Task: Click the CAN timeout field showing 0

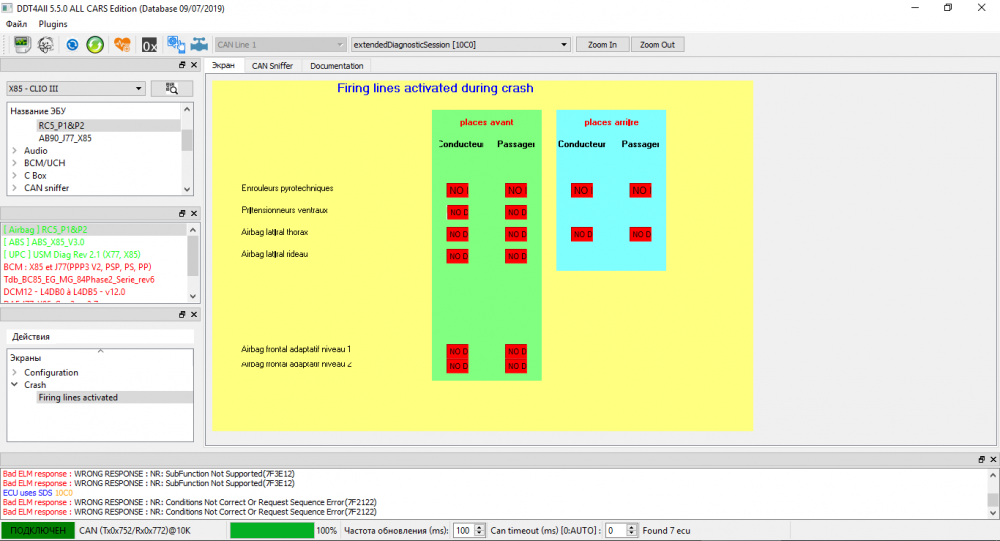Action: (616, 531)
